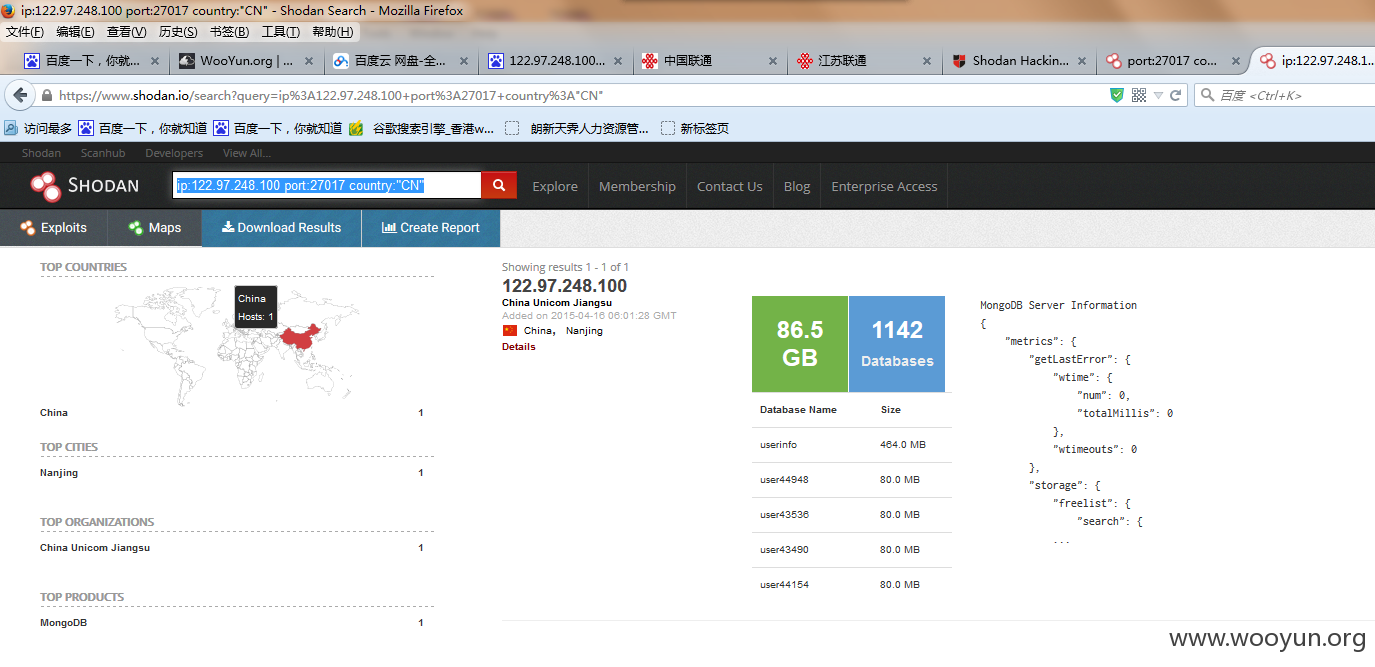Click Download Results button
Viewport: 1375px width, 667px height.
pyautogui.click(x=282, y=228)
